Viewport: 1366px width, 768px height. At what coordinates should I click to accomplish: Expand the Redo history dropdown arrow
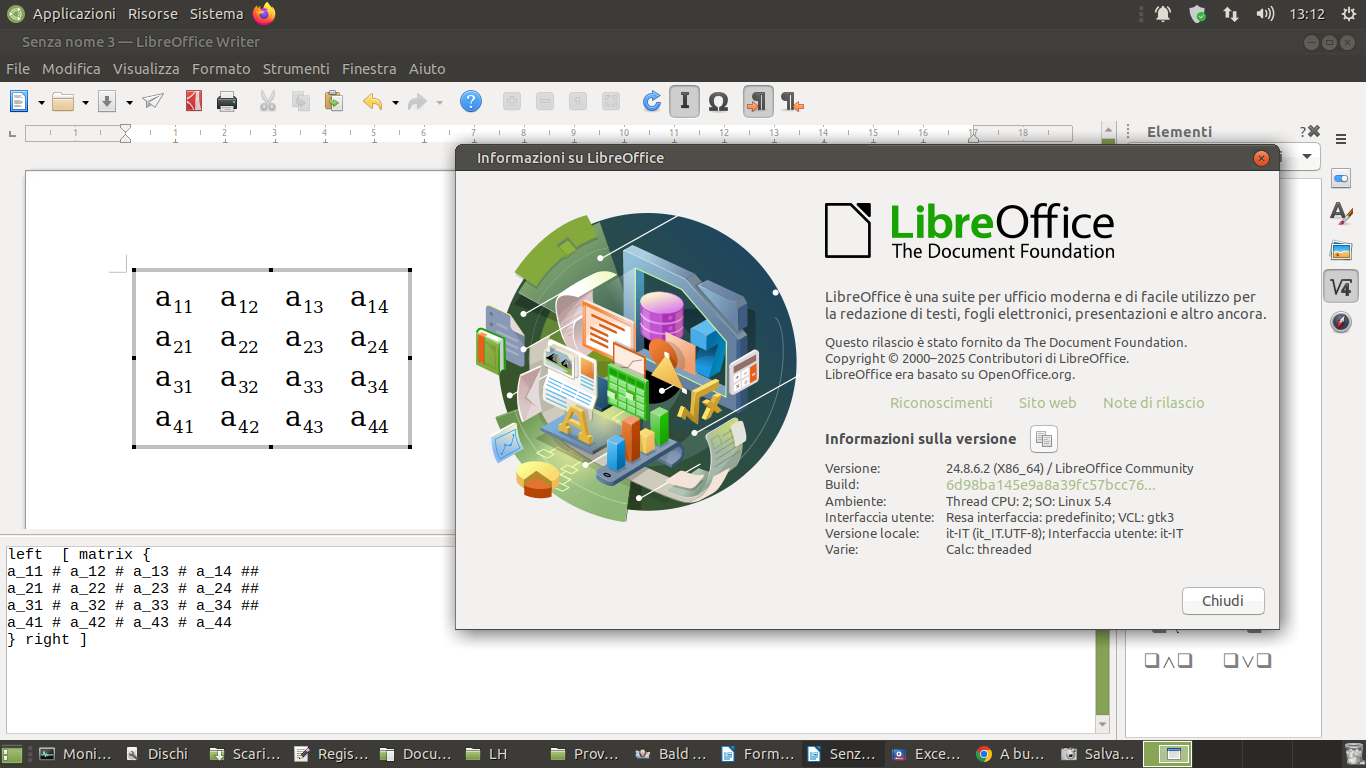click(x=439, y=102)
